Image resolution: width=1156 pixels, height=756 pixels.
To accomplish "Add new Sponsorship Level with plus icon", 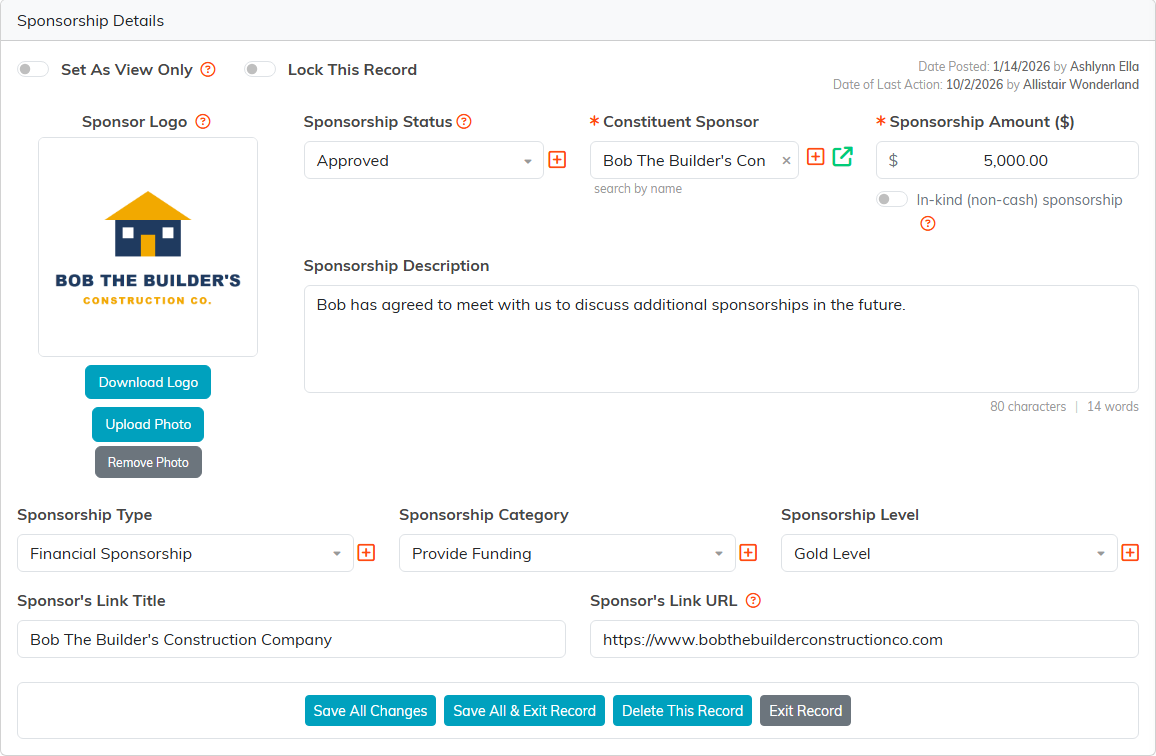I will [1130, 552].
